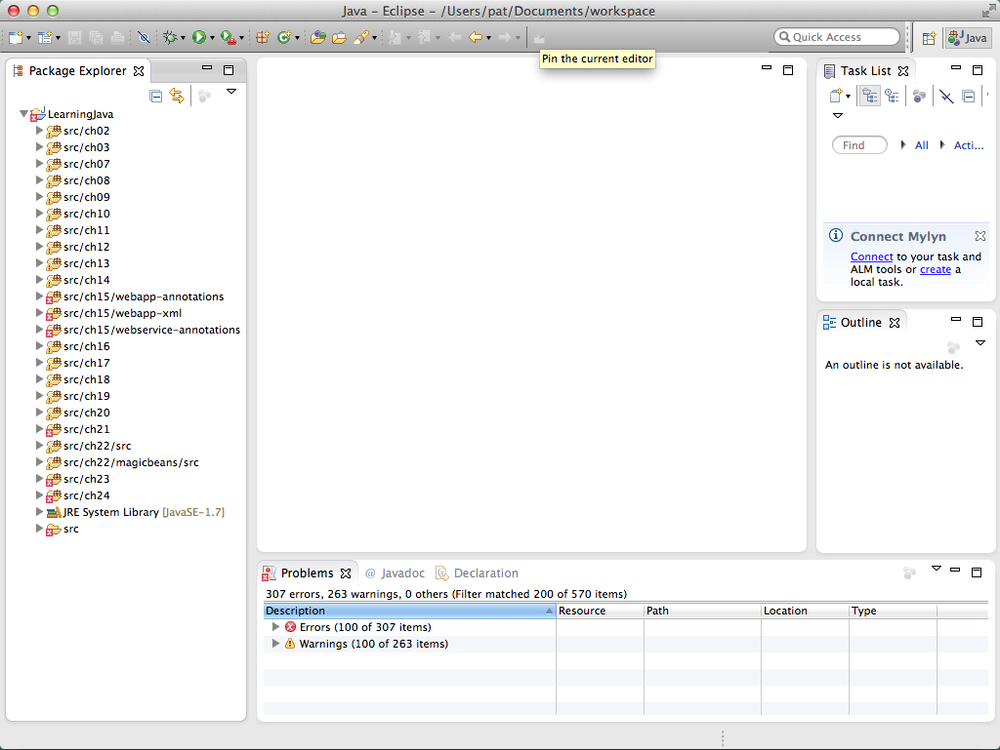The width and height of the screenshot is (1000, 750).
Task: Expand the Errors (100 of 307 items) group
Action: (x=276, y=627)
